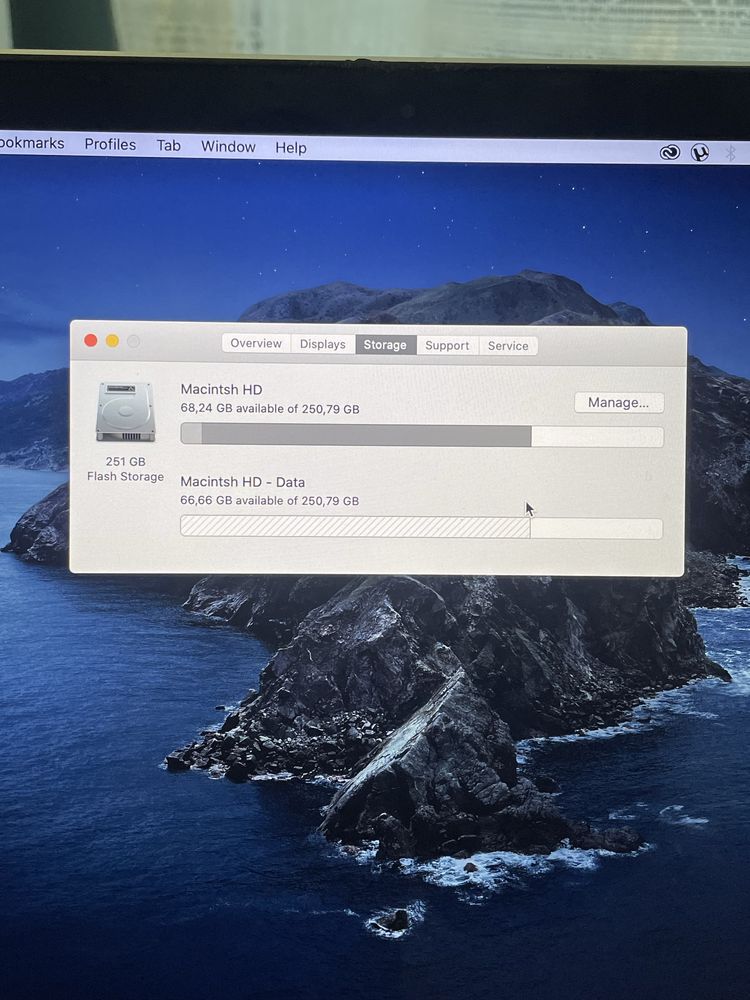Click the 251 GB label
The width and height of the screenshot is (750, 1000).
(126, 461)
